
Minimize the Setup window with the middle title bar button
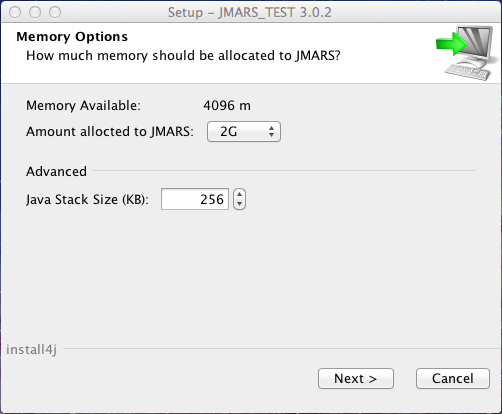click(x=35, y=12)
